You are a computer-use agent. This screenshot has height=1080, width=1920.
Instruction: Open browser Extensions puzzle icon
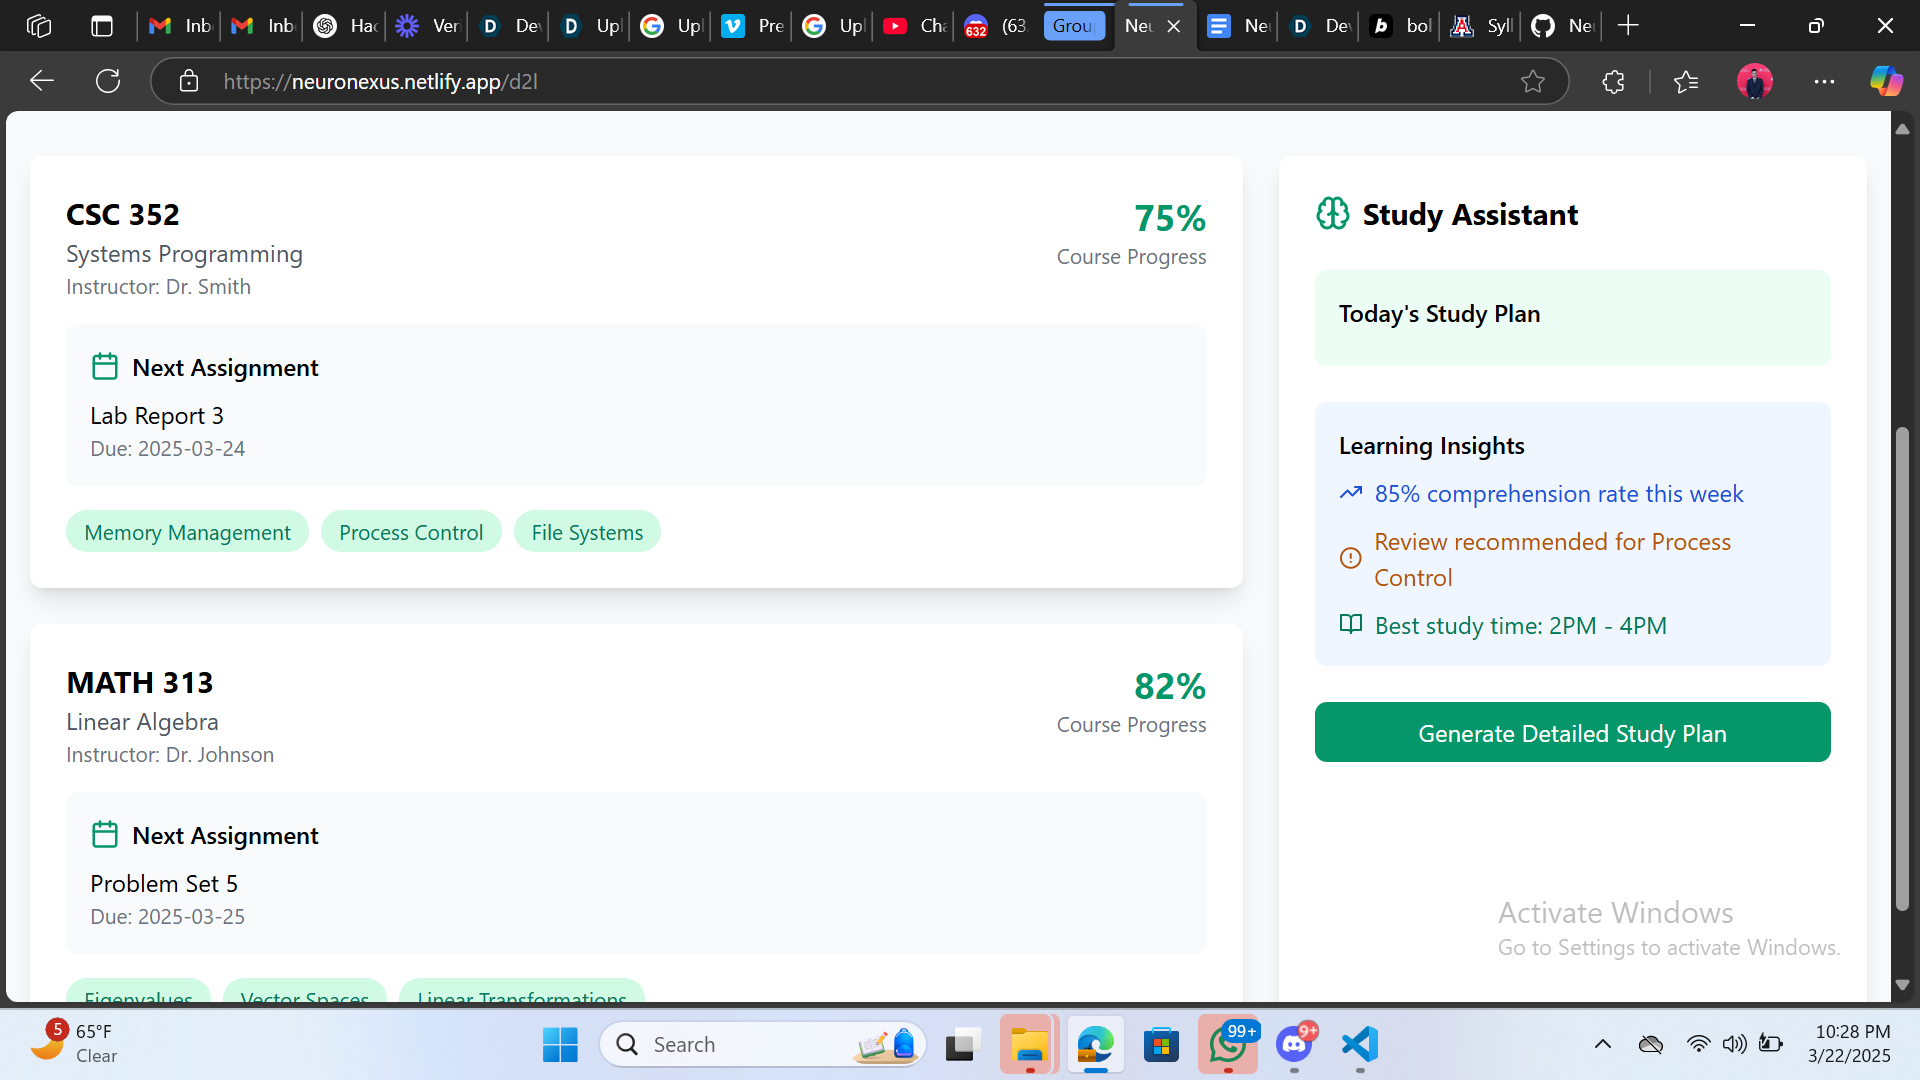[1613, 82]
